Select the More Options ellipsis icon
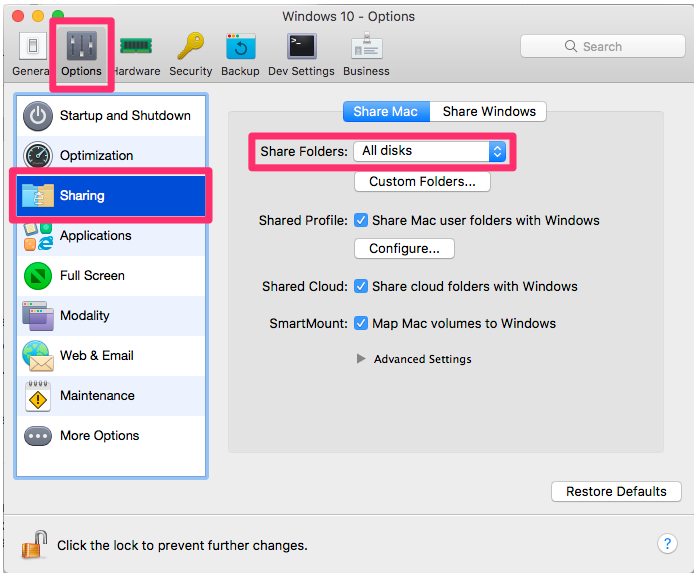Image resolution: width=697 pixels, height=576 pixels. (x=38, y=436)
